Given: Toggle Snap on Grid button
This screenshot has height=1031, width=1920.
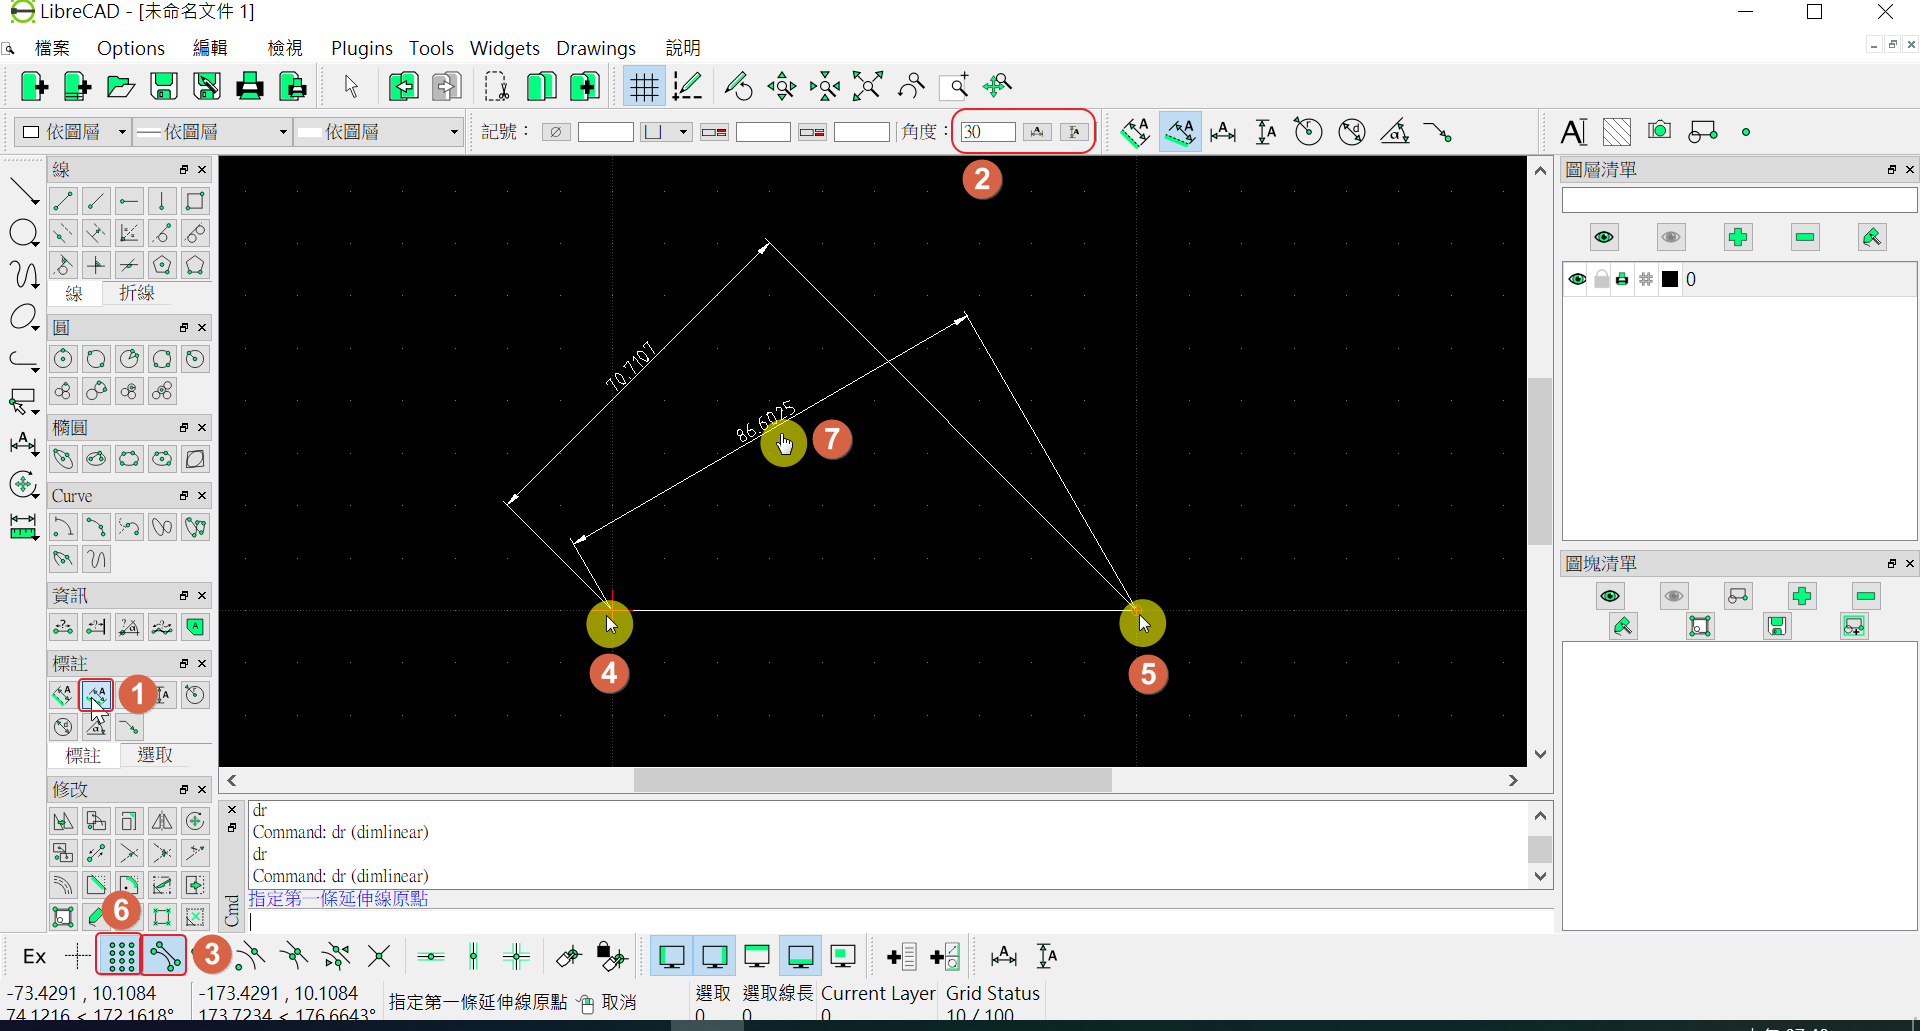Looking at the screenshot, I should point(120,956).
